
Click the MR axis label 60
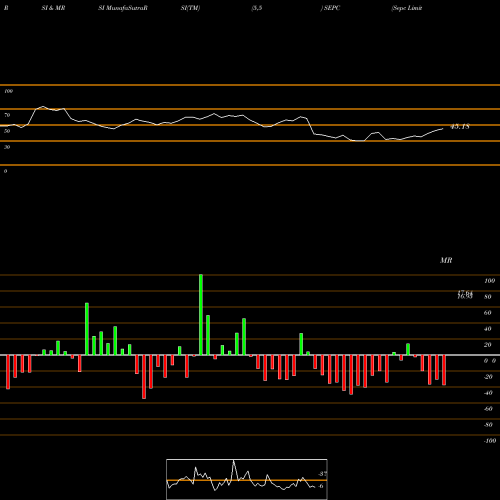488,313
